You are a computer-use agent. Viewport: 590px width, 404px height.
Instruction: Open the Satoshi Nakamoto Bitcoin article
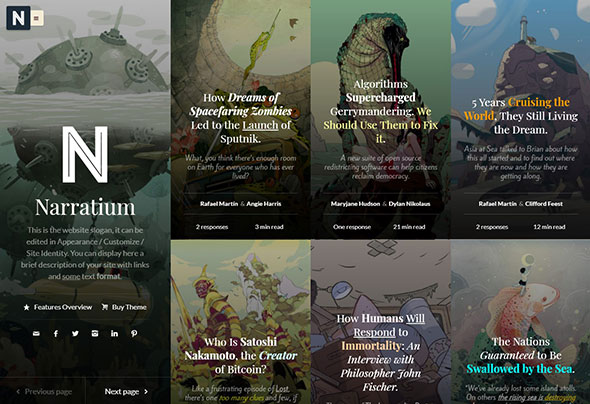tap(240, 355)
